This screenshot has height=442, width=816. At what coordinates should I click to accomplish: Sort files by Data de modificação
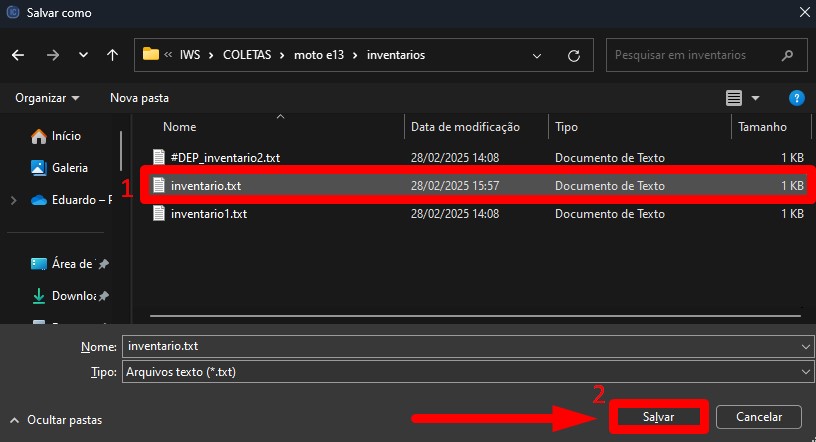[x=465, y=127]
